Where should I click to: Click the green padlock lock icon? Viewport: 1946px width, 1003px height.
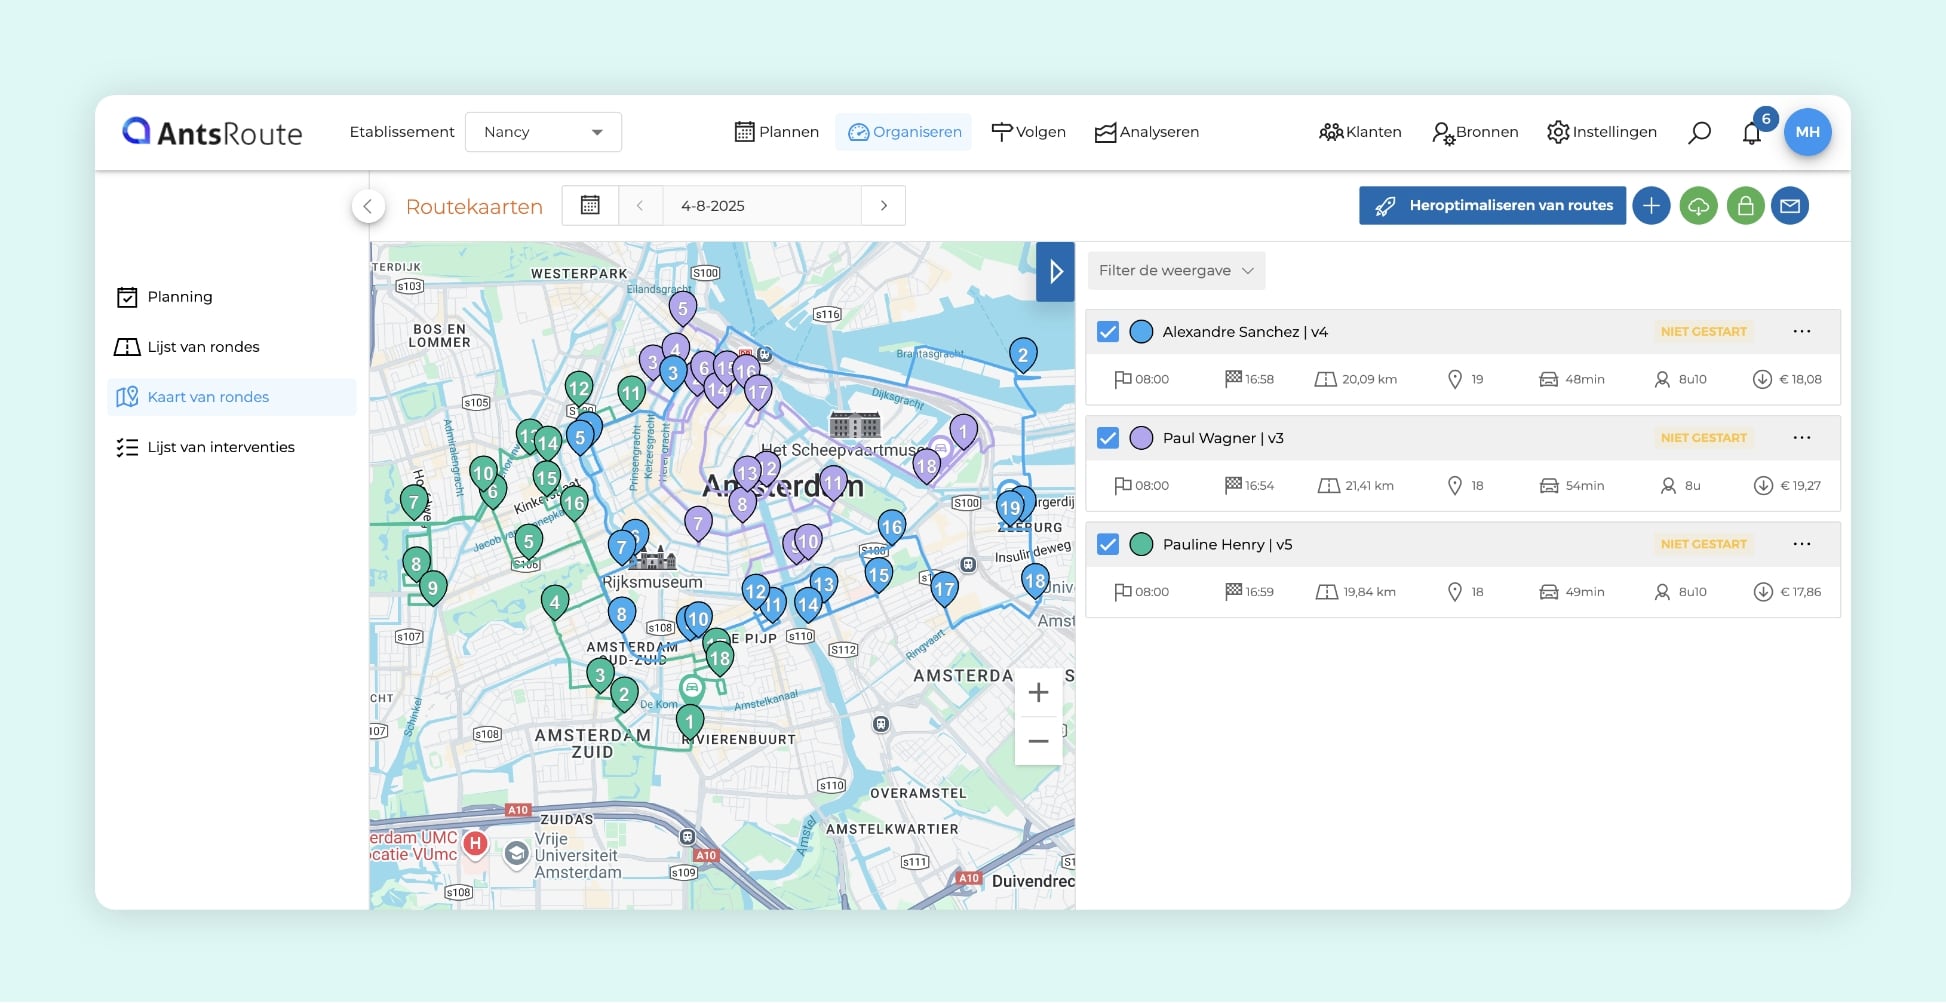point(1745,206)
